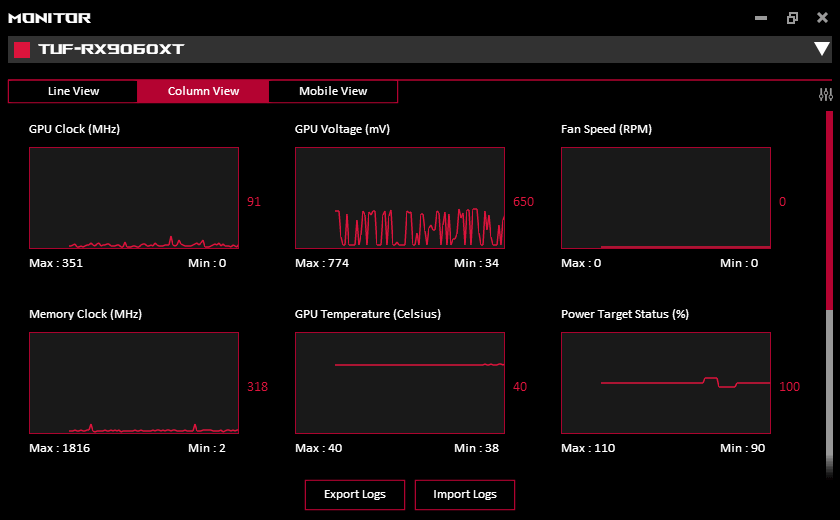Minimize the Monitor window

(762, 18)
